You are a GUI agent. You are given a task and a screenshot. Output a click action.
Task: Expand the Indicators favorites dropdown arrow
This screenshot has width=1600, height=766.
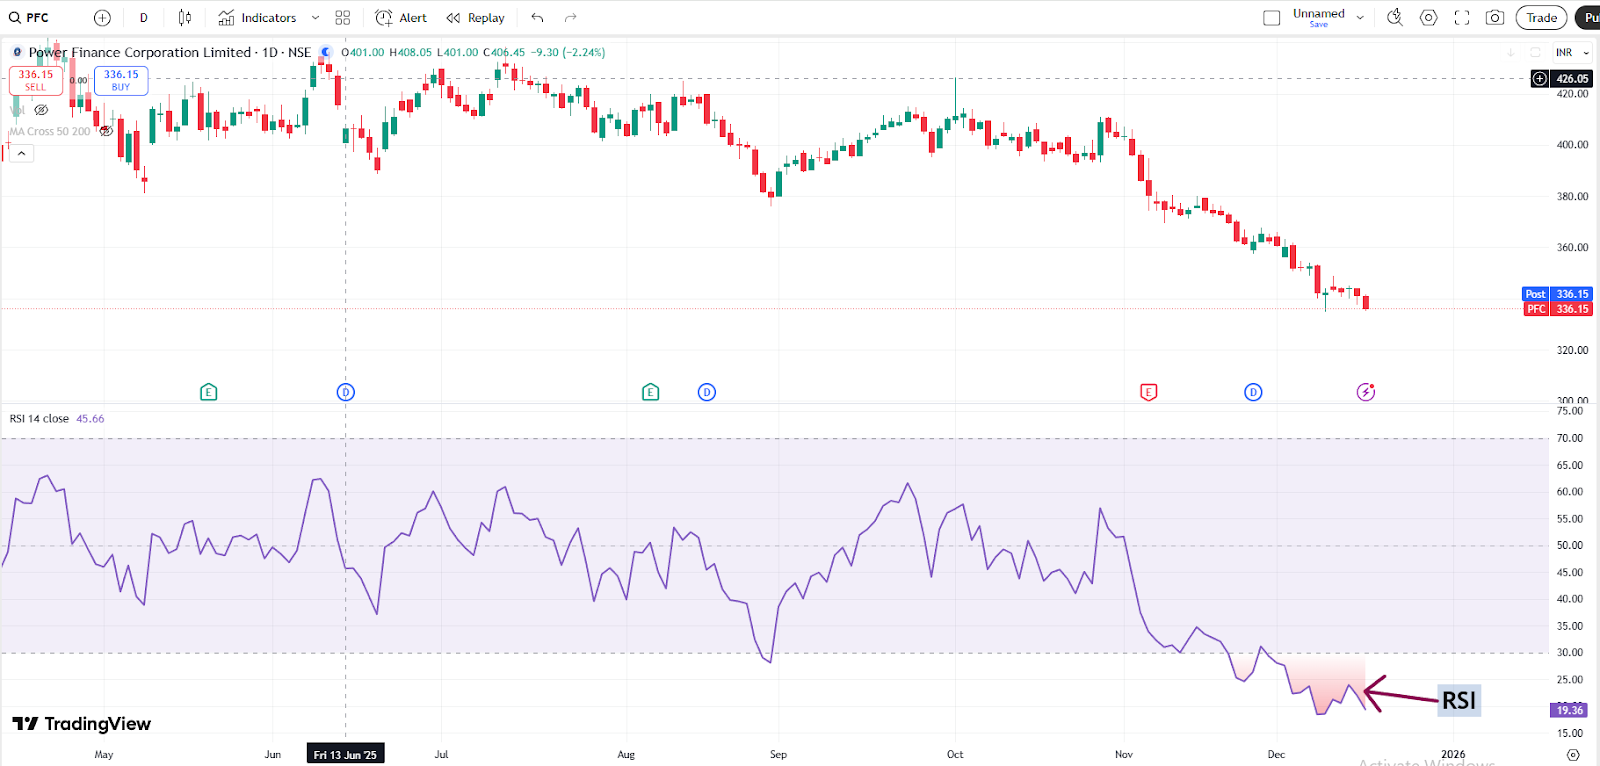tap(316, 18)
